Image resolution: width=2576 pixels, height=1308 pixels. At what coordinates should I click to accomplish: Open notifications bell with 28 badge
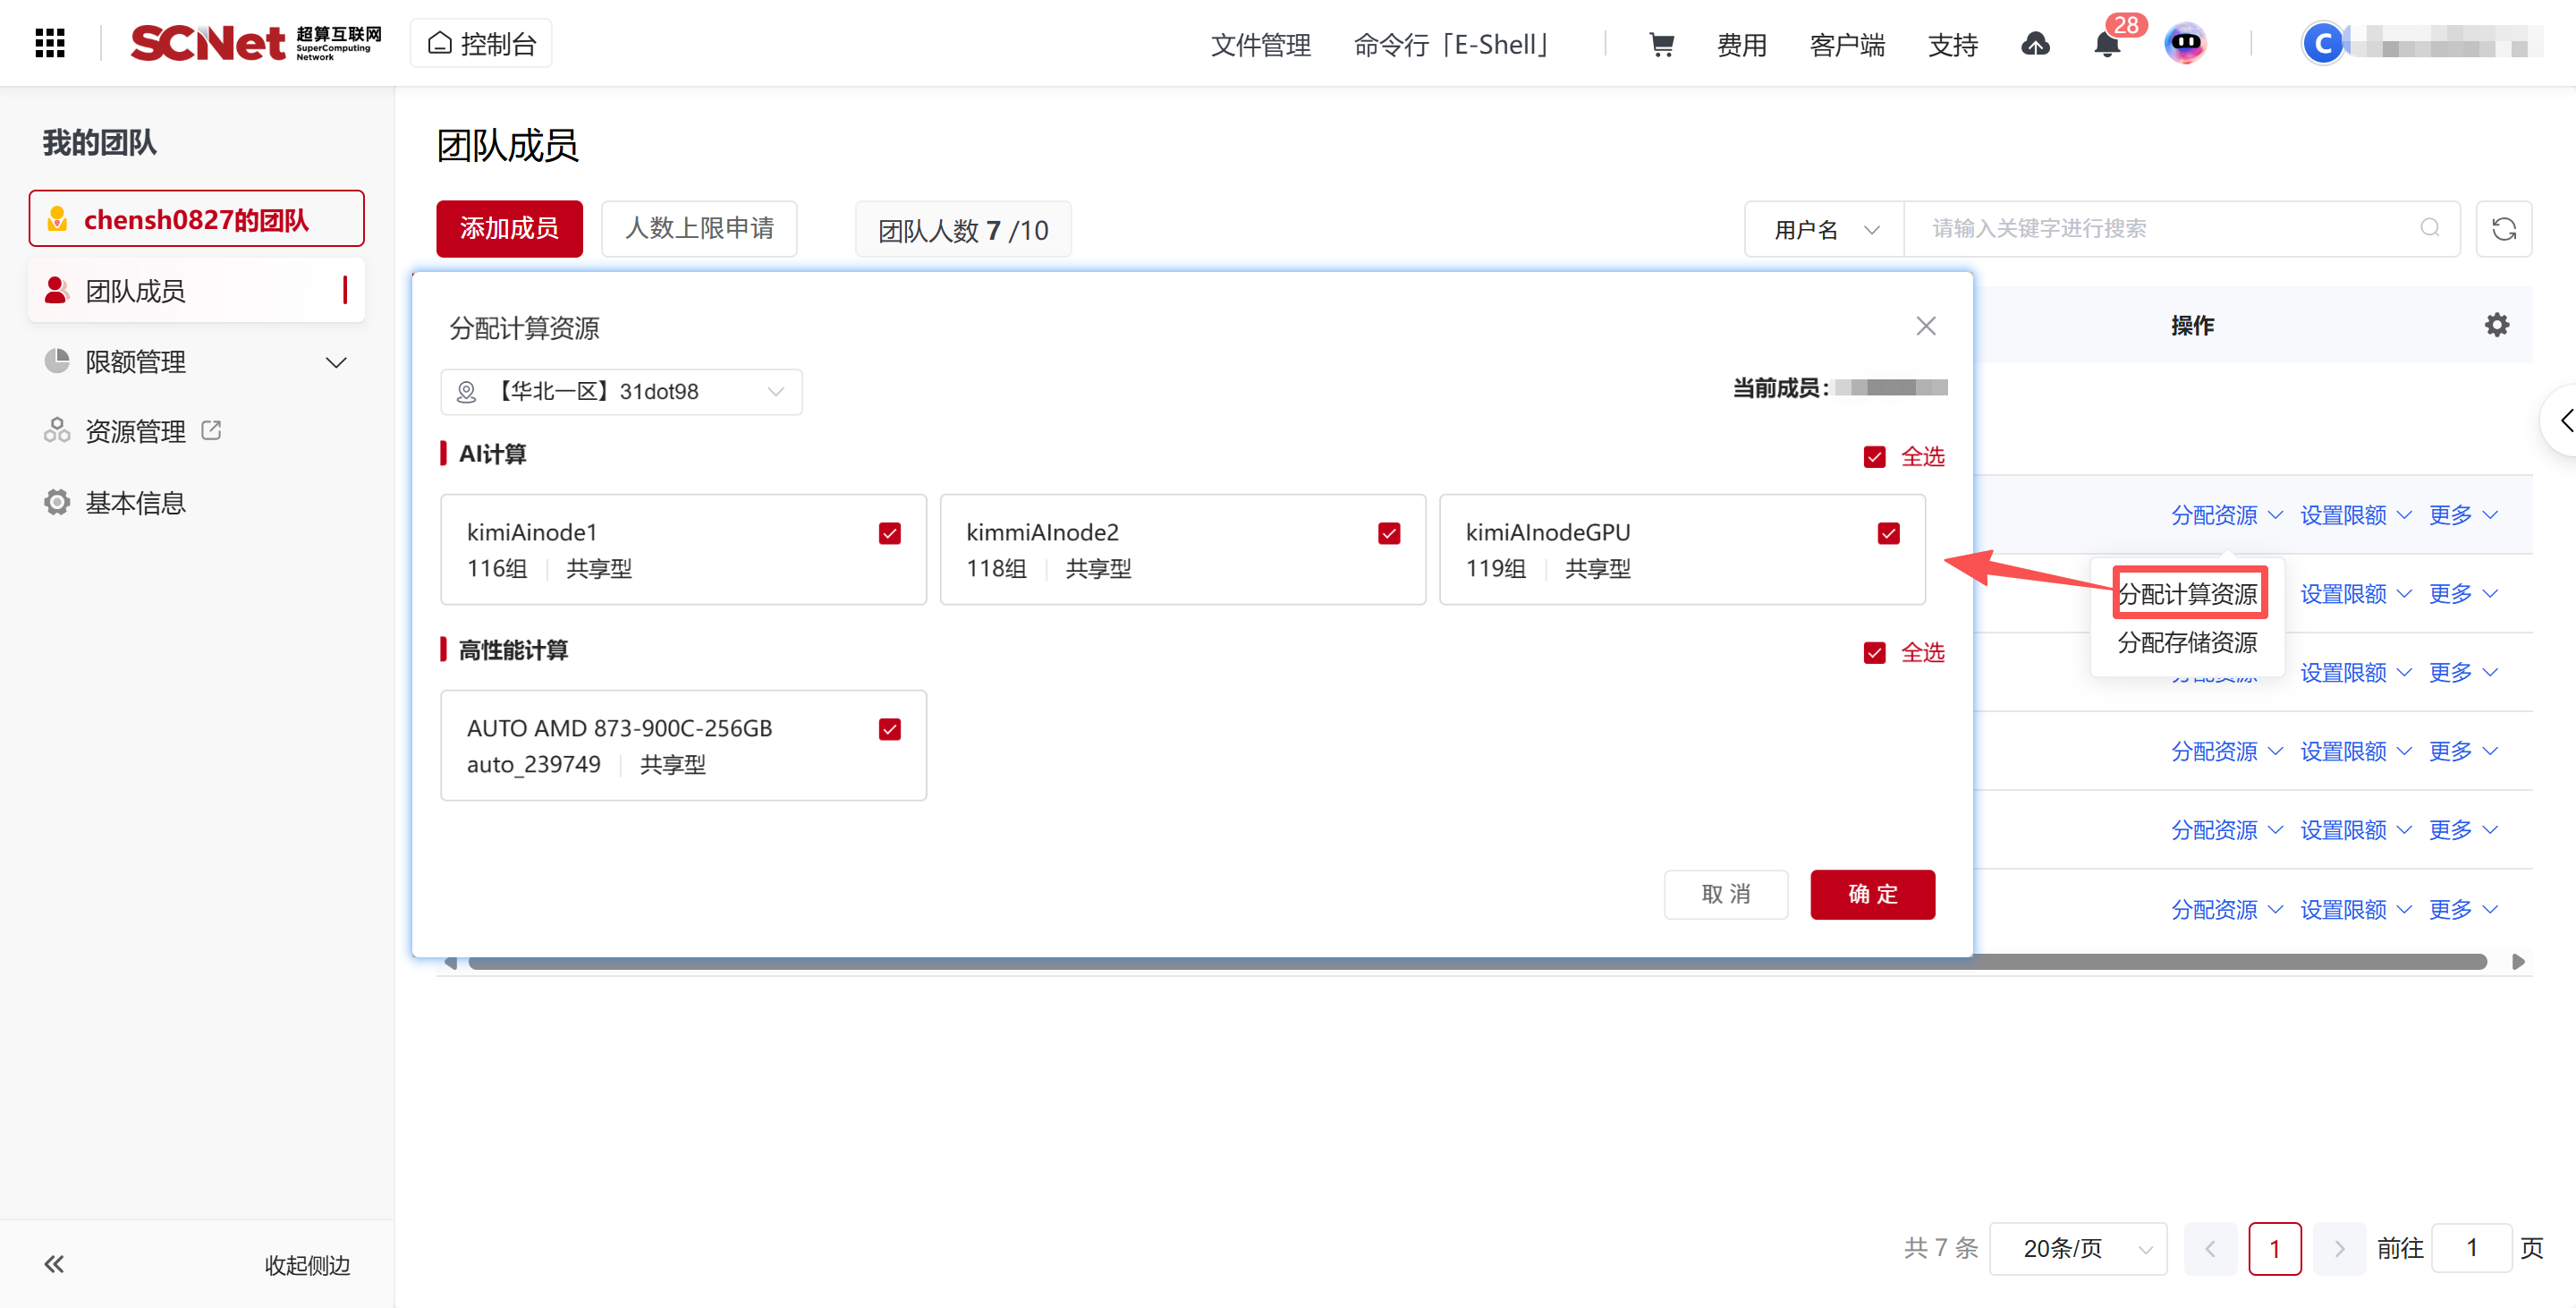2106,44
